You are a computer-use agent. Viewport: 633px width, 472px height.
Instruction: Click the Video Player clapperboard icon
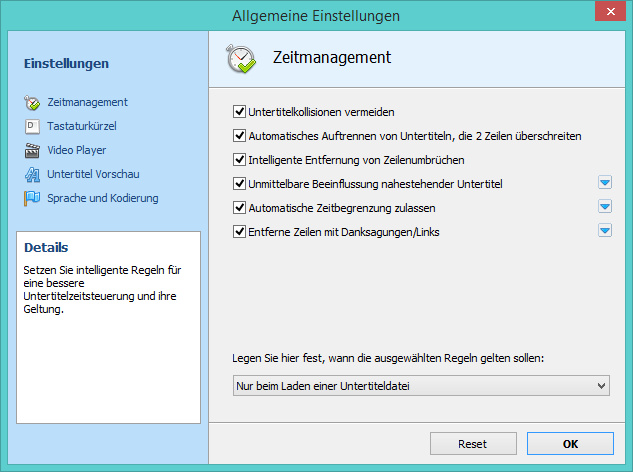(x=31, y=151)
